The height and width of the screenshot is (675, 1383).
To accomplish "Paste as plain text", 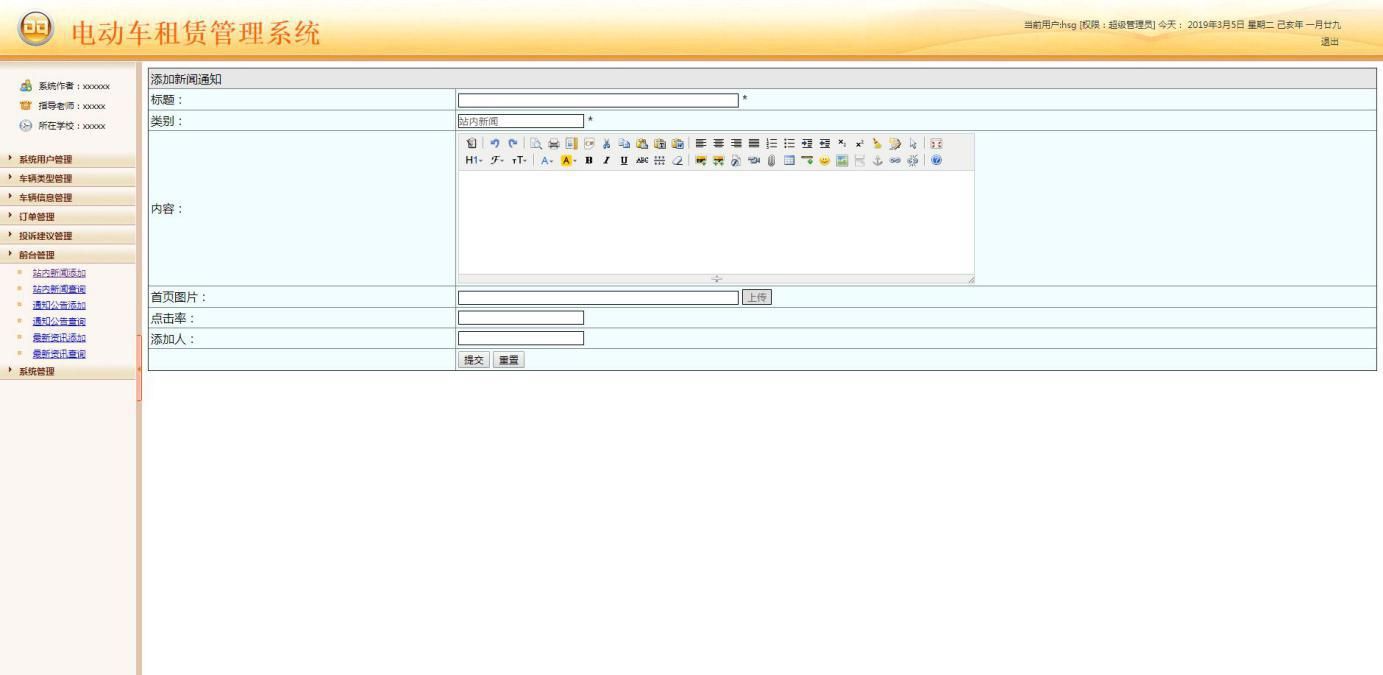I will 660,143.
